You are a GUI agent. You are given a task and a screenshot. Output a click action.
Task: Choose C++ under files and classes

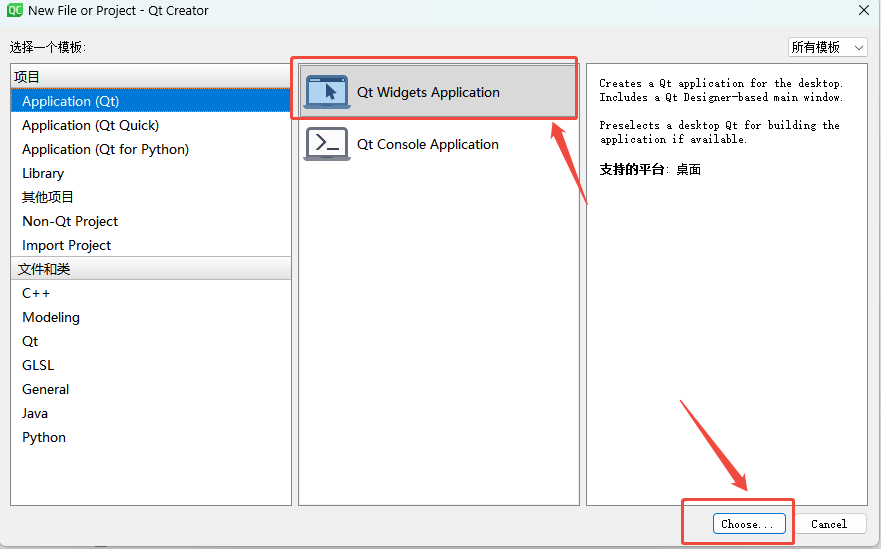36,293
